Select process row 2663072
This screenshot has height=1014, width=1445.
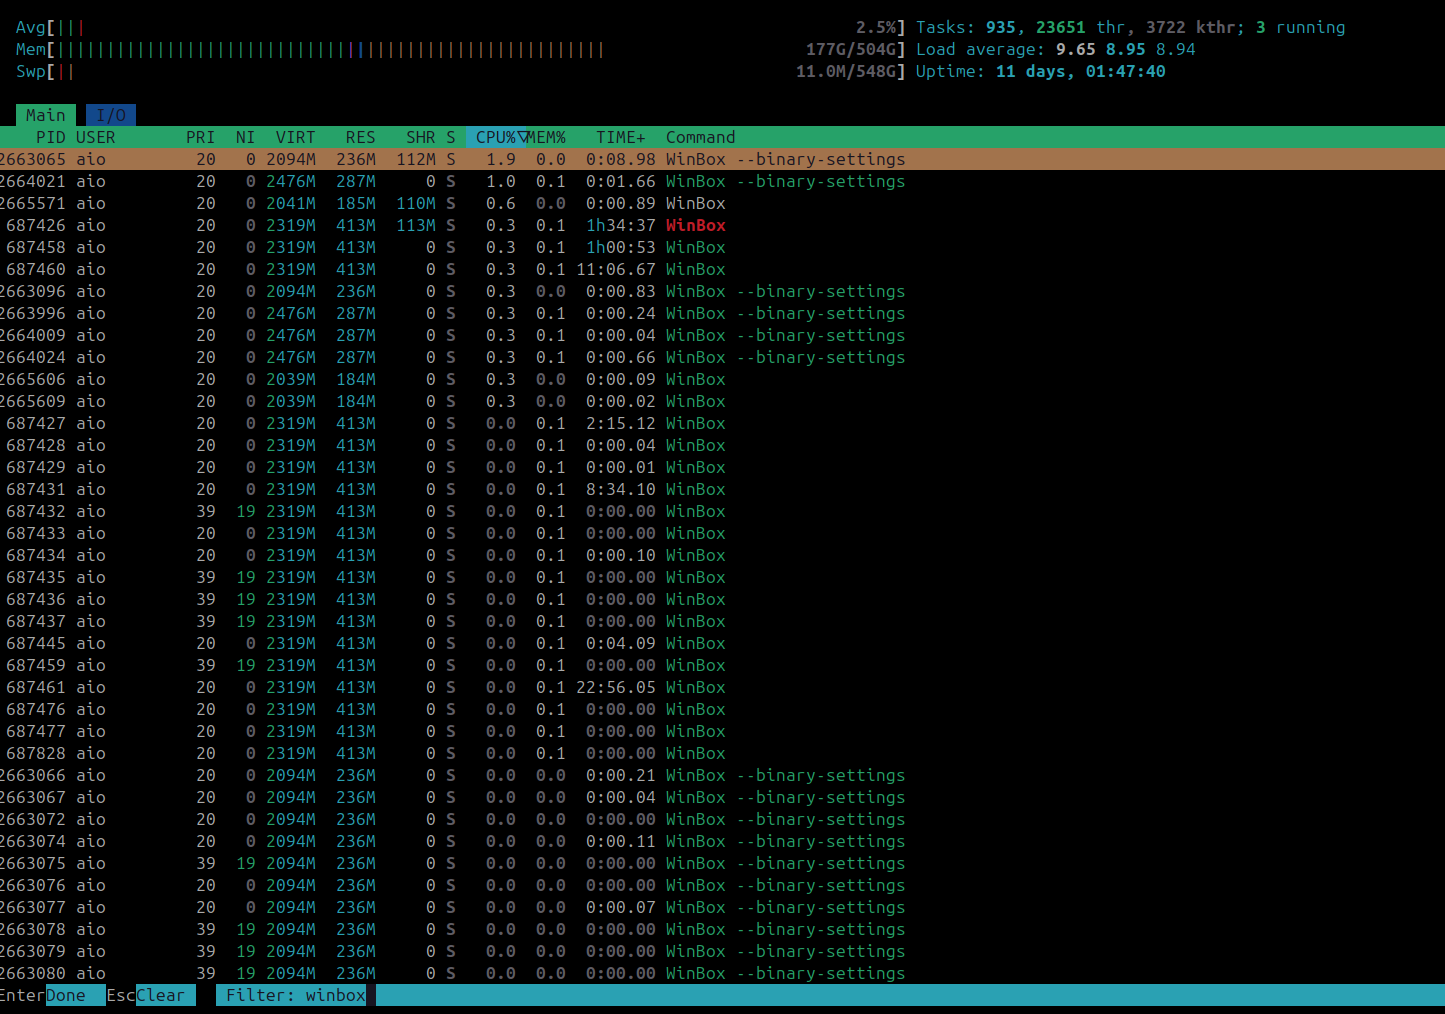(x=722, y=819)
